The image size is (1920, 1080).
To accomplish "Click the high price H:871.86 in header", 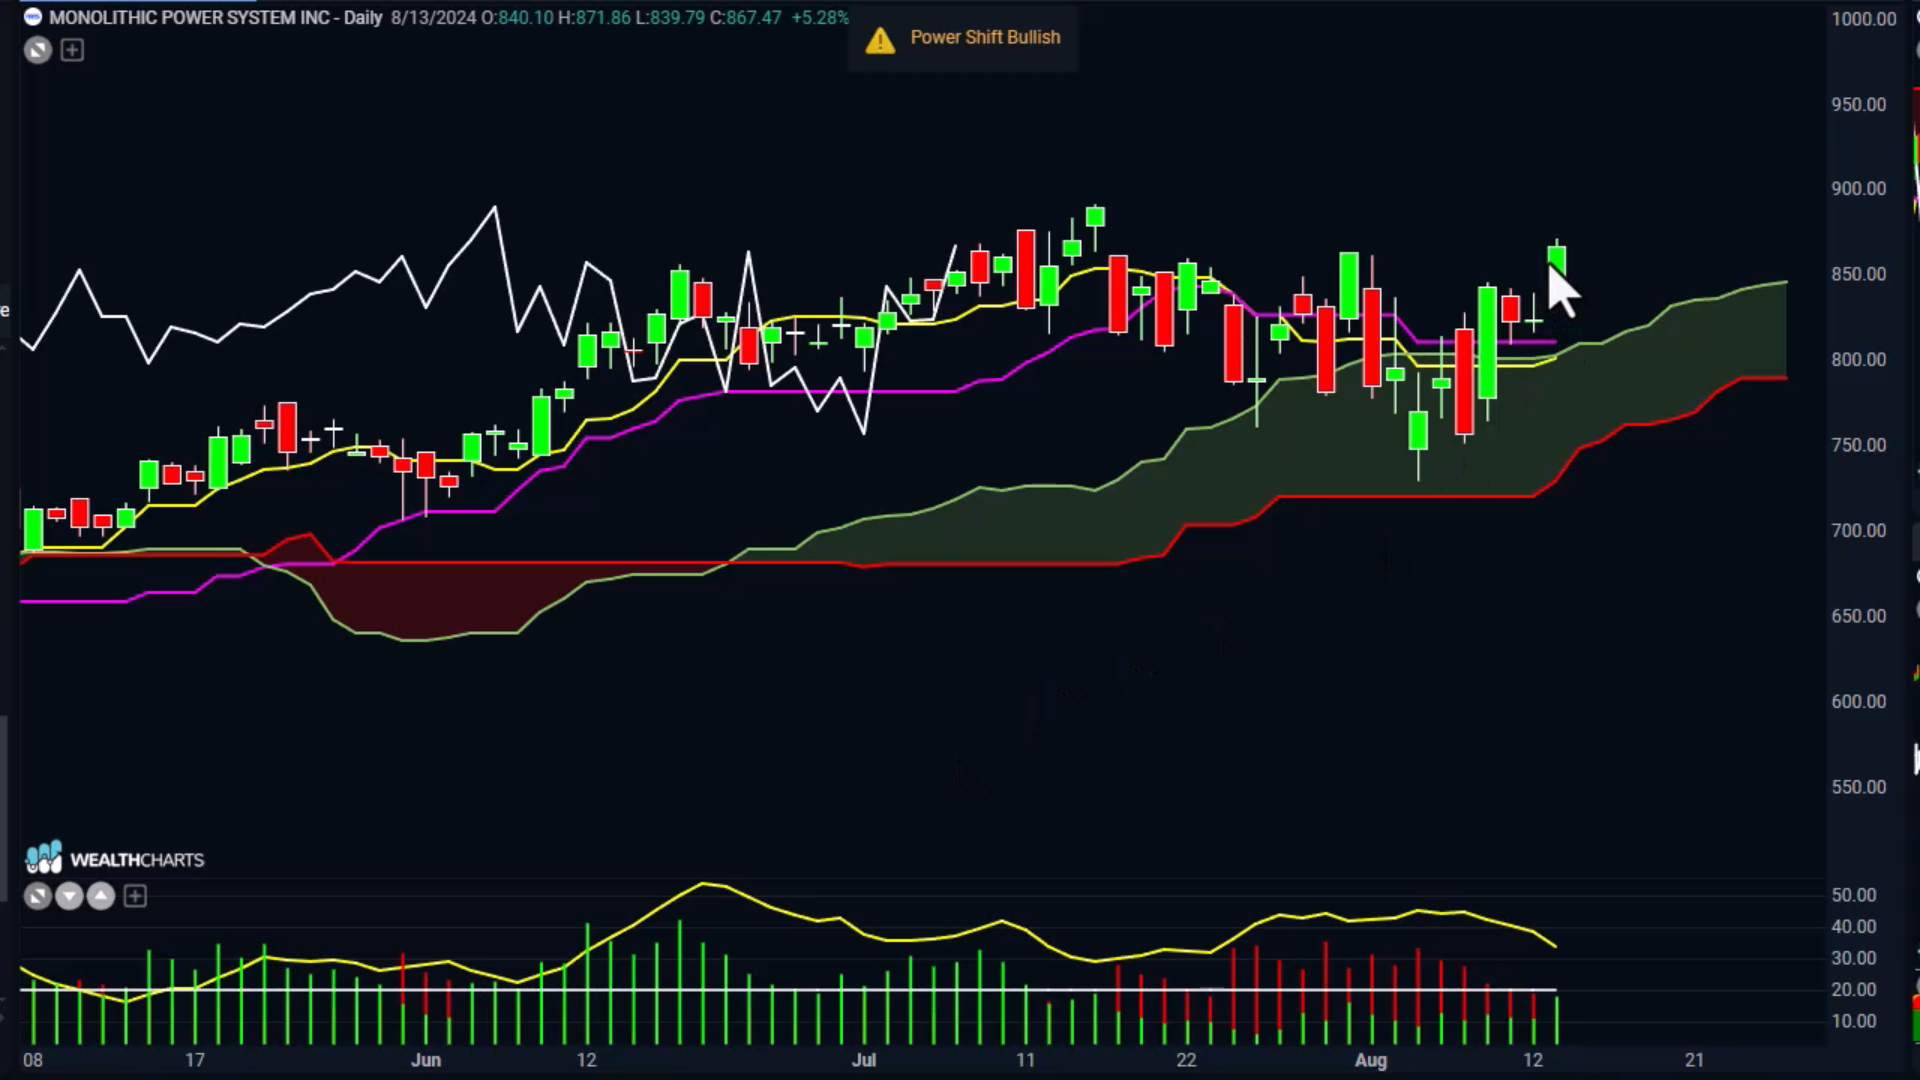I will click(x=594, y=17).
